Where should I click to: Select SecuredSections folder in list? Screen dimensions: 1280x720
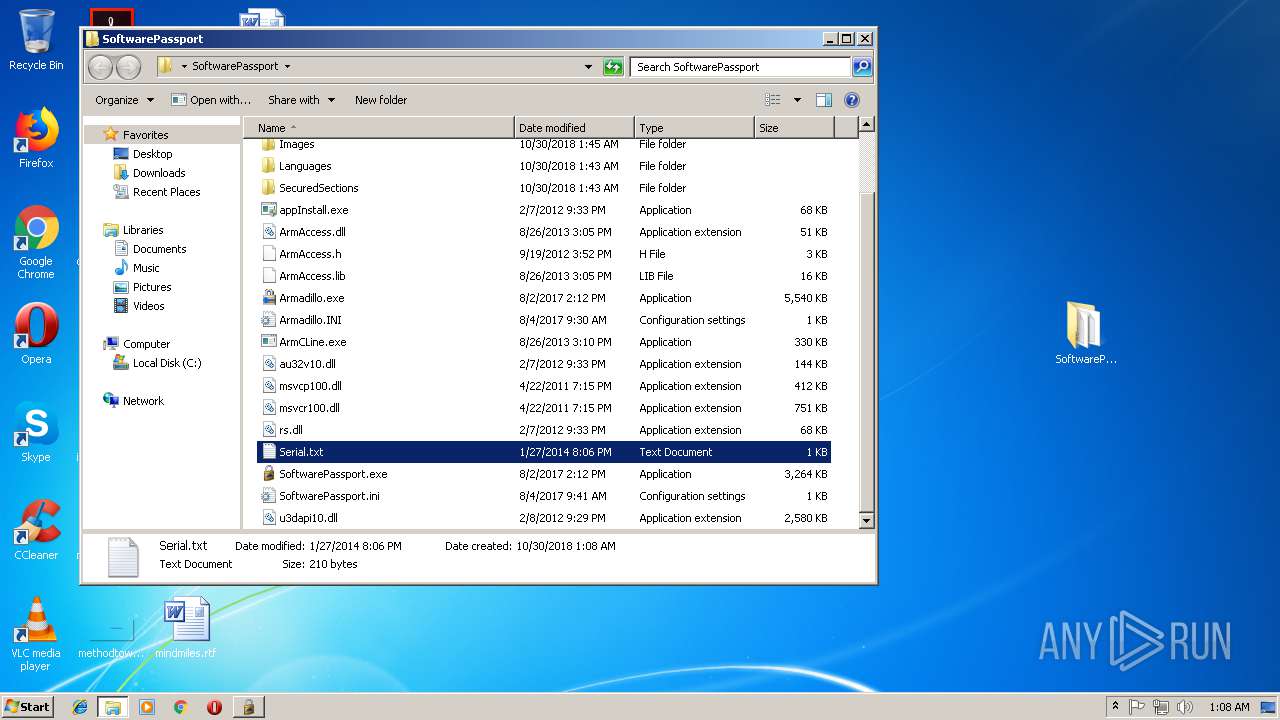click(x=544, y=188)
